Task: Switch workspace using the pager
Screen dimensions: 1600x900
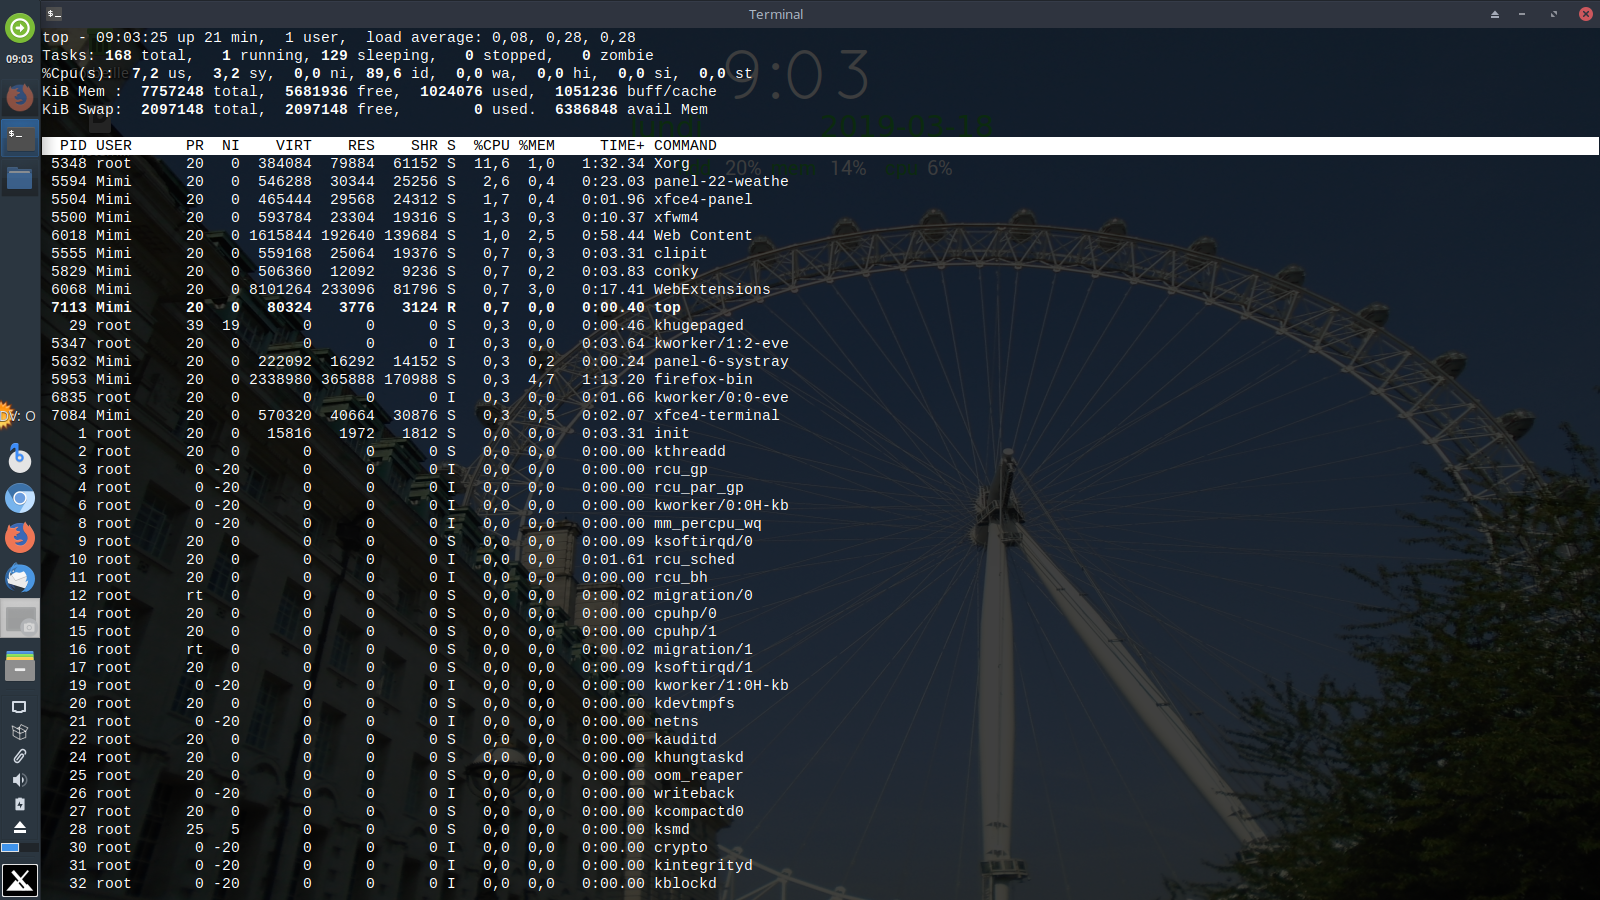Action: [x=20, y=848]
